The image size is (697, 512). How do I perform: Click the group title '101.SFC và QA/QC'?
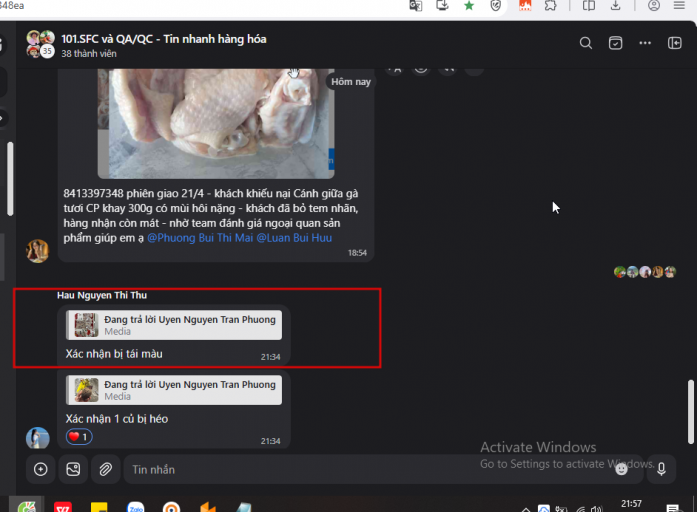164,39
